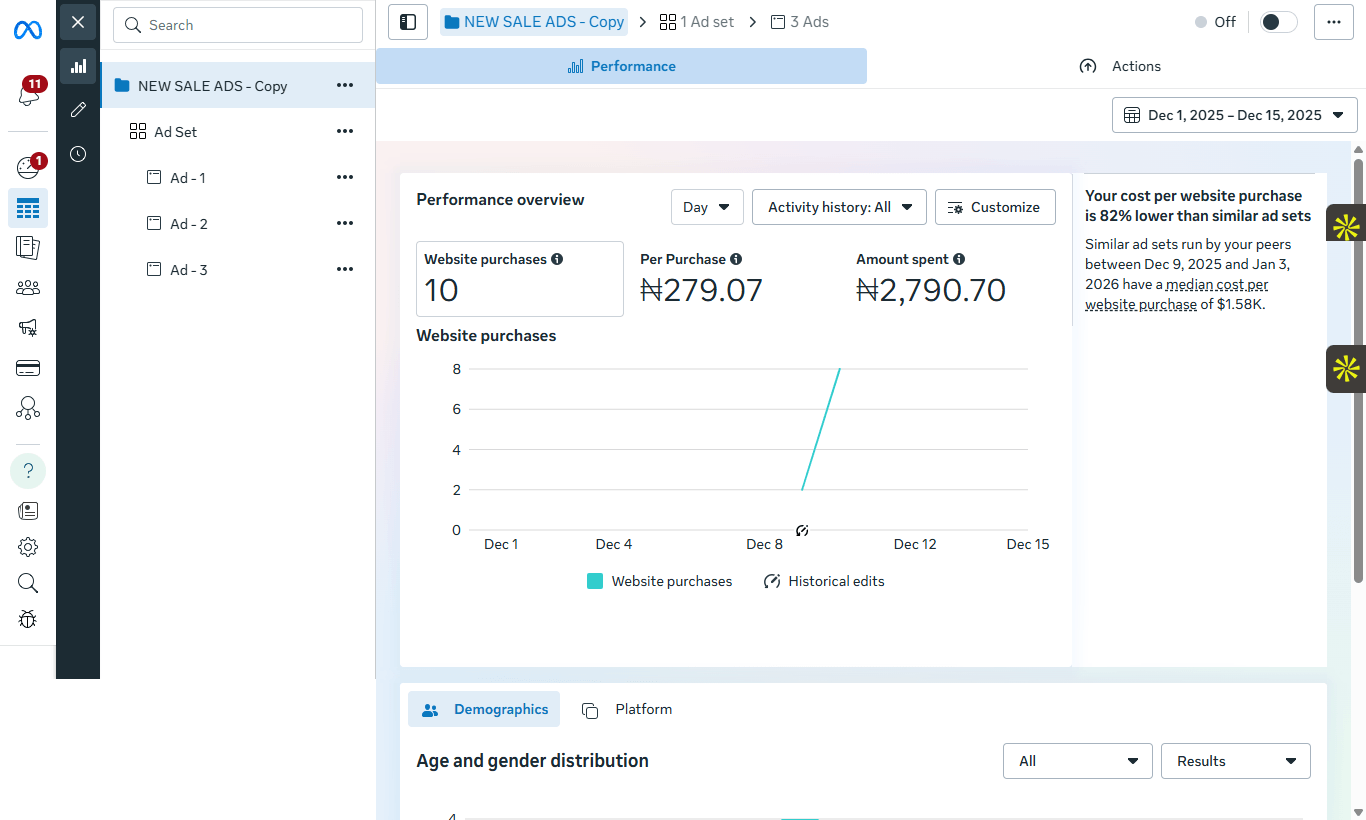Viewport: 1366px width, 820px height.
Task: Toggle the side panel layout button
Action: point(408,22)
